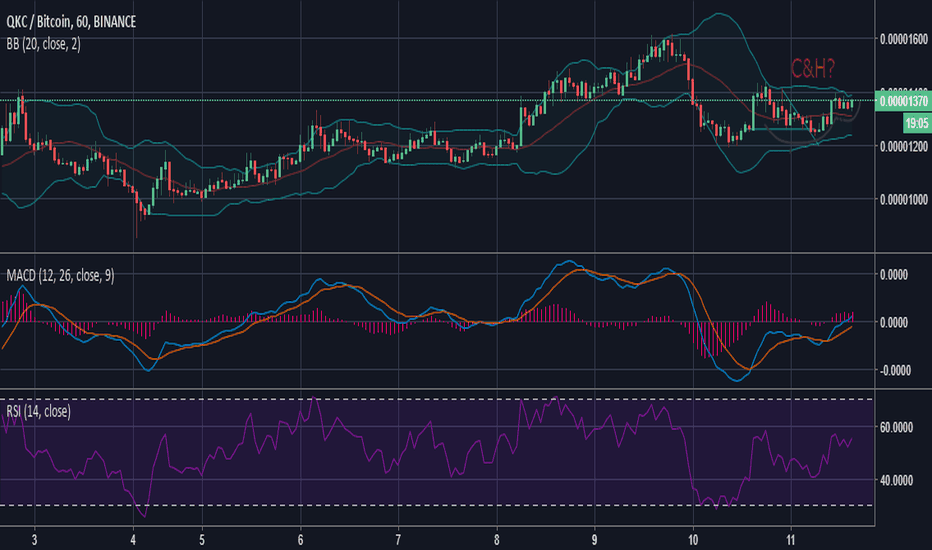Screen dimensions: 932x550
Task: Click date label 4 on time axis
Action: (133, 540)
